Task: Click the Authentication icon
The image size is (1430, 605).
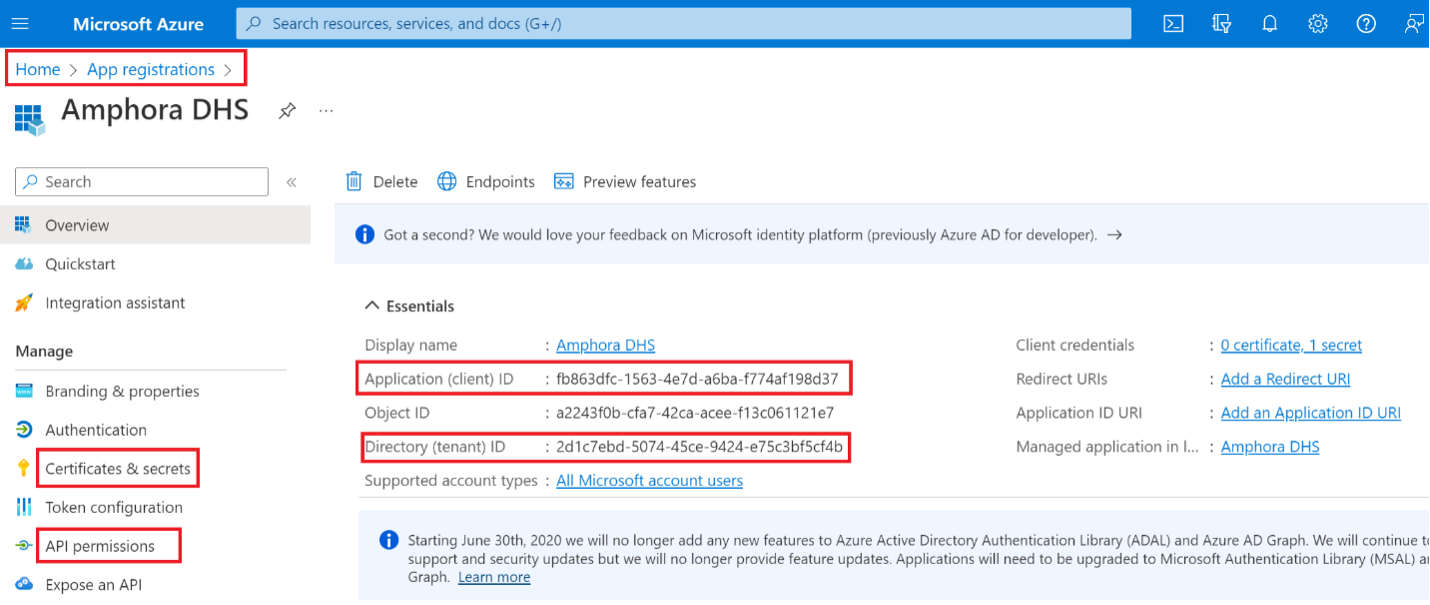Action: click(24, 430)
